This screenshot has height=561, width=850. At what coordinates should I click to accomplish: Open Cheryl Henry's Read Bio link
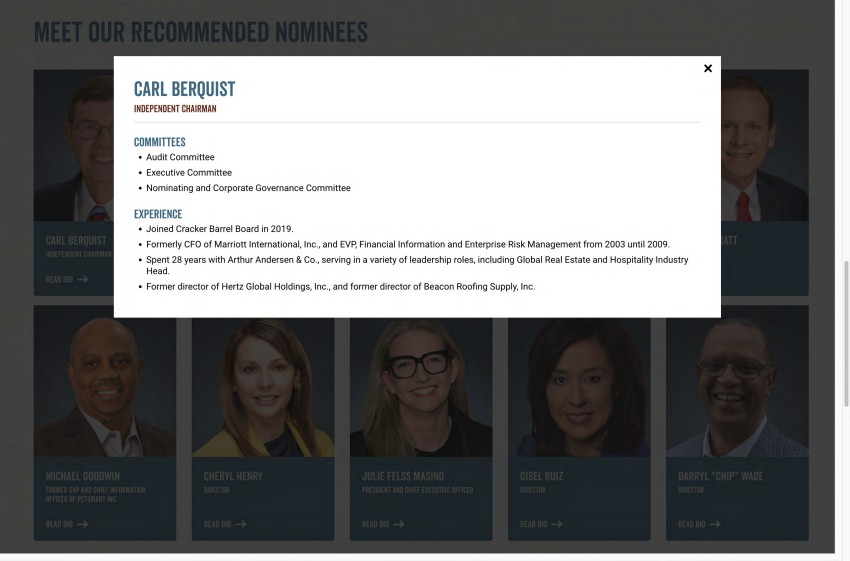click(x=225, y=524)
